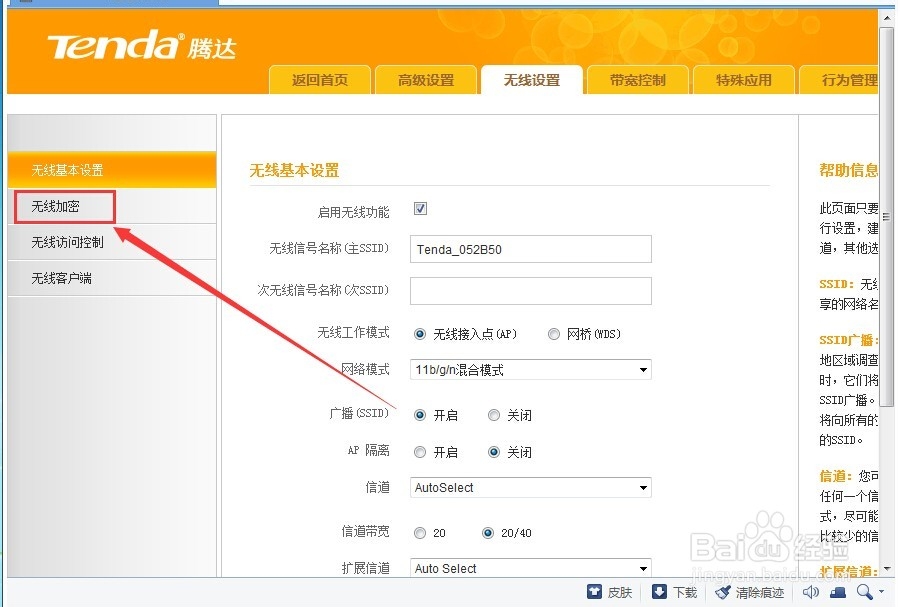Click the Tenda_052B50 SSID input field
900x607 pixels.
pos(530,248)
